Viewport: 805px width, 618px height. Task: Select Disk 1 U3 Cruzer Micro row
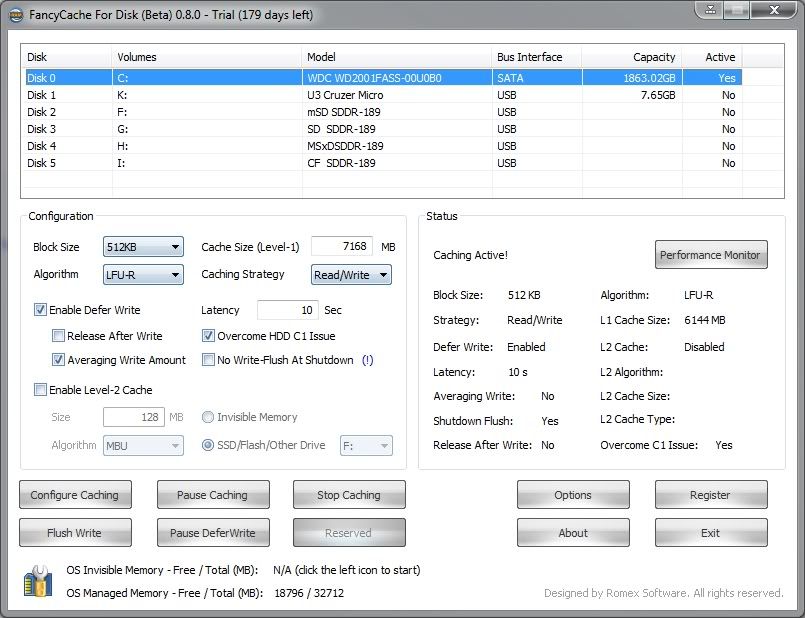pyautogui.click(x=300, y=95)
